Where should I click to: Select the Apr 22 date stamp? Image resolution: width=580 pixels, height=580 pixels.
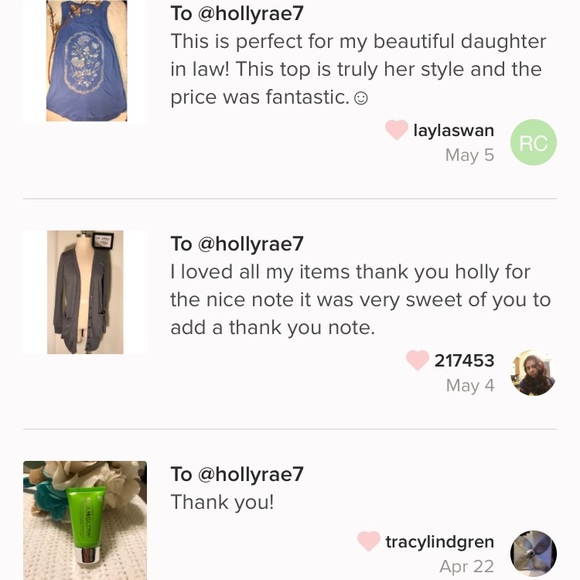click(x=467, y=566)
